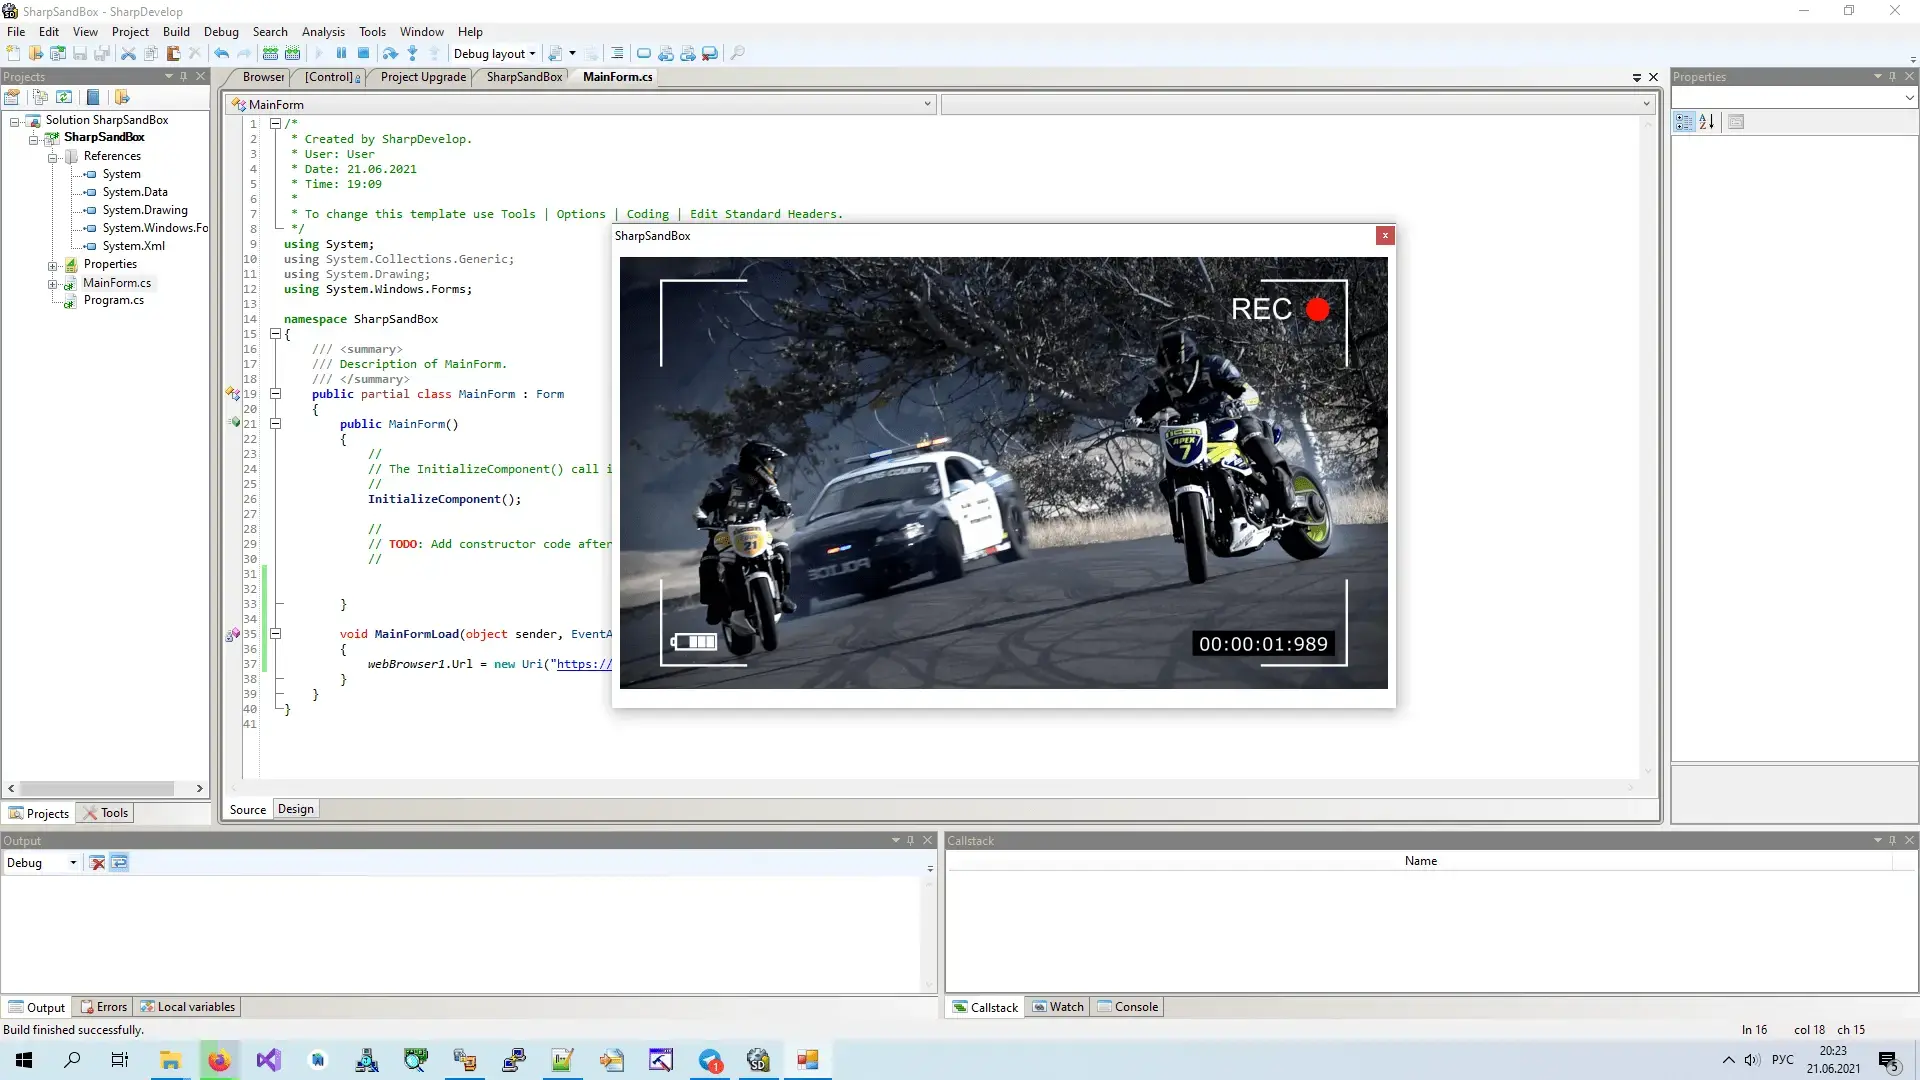This screenshot has height=1080, width=1920.
Task: Click the Clear bookmarks icon
Action: point(710,53)
